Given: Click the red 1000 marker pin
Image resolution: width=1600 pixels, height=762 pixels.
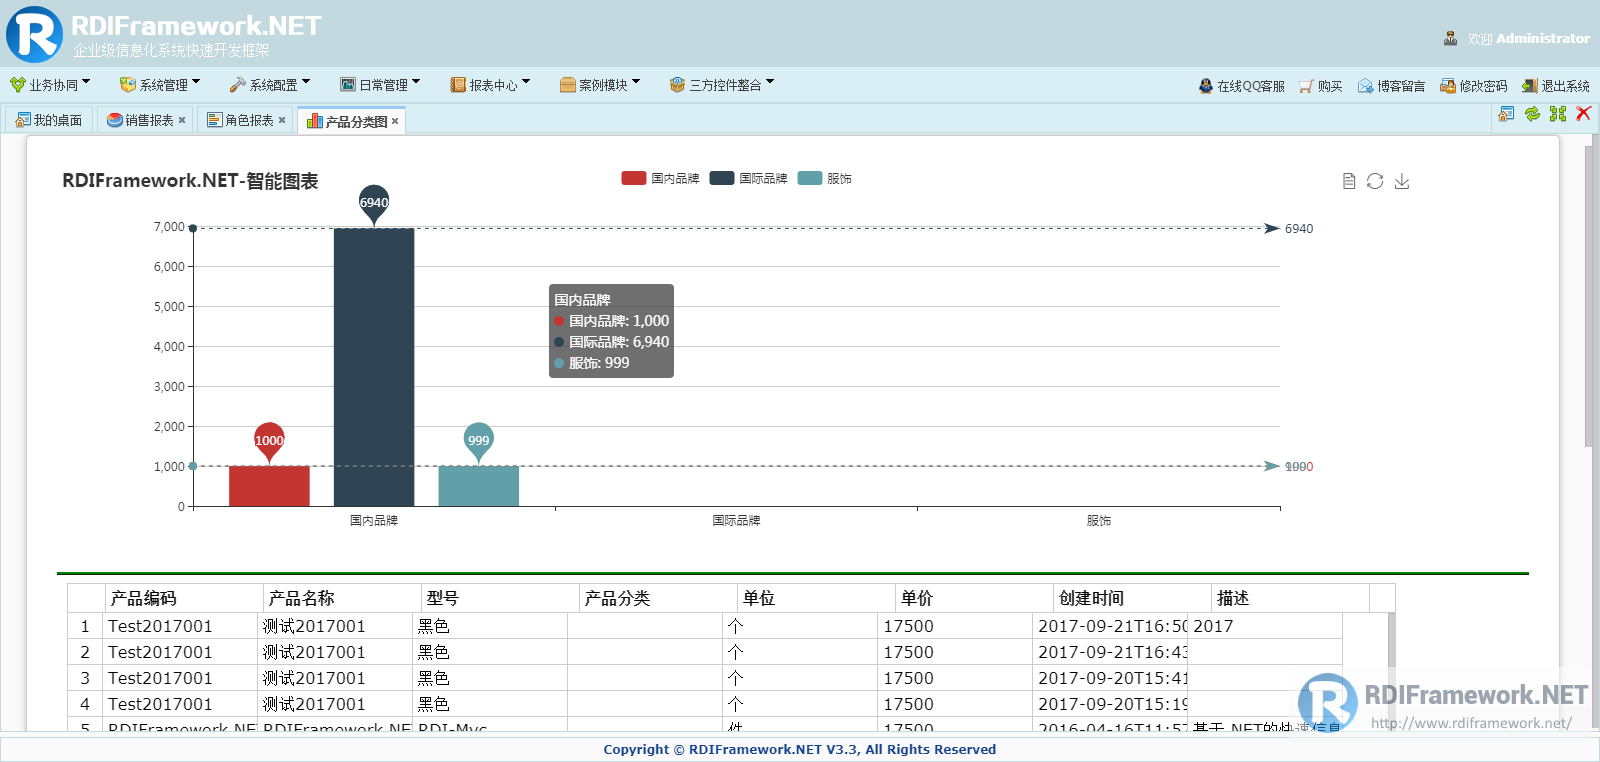Looking at the screenshot, I should click(x=269, y=439).
